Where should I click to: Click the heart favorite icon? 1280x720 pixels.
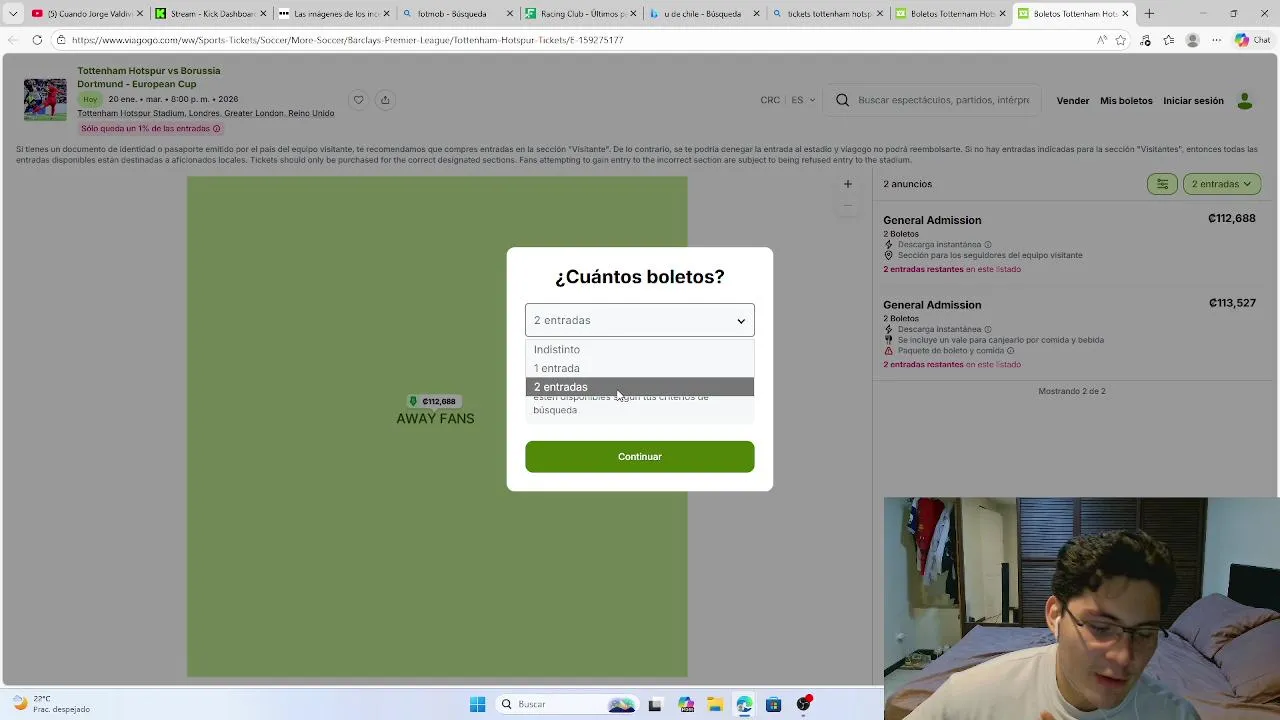358,99
